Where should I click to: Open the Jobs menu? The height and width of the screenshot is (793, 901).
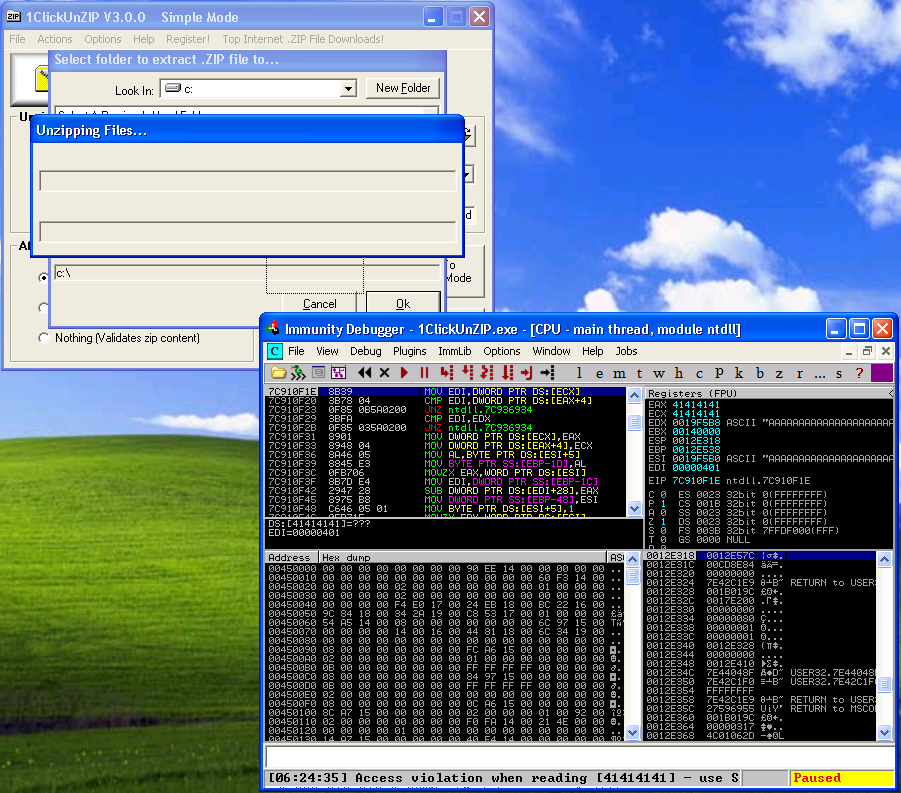pos(626,351)
